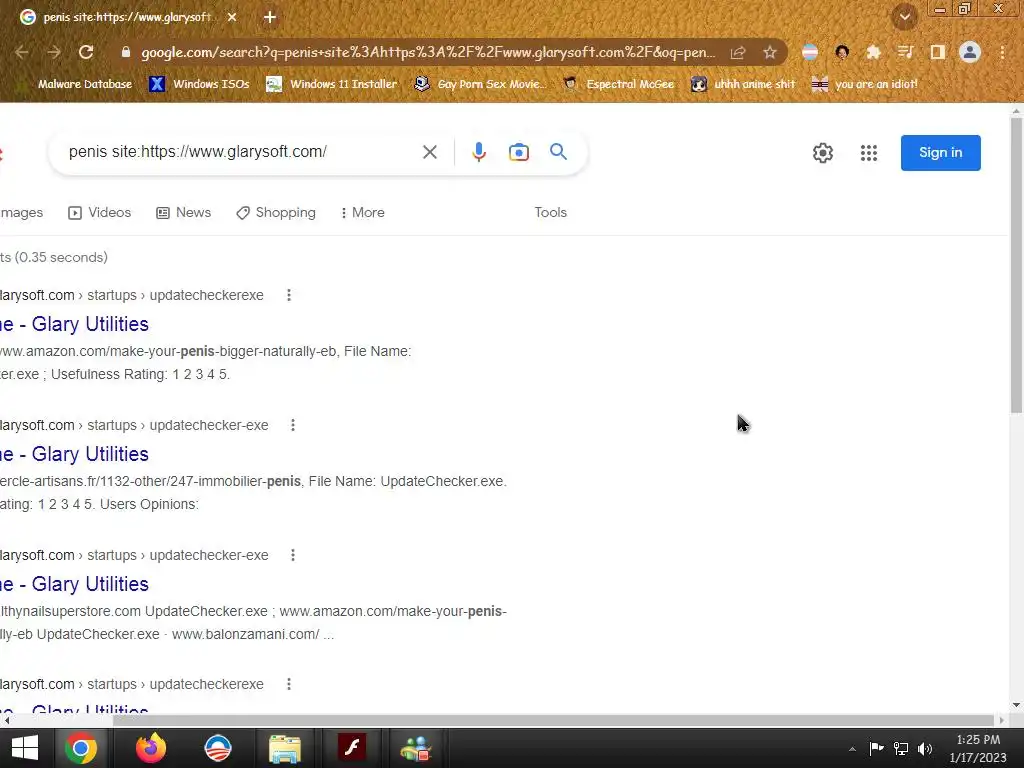Open a new browser tab
The width and height of the screenshot is (1024, 768).
click(270, 17)
